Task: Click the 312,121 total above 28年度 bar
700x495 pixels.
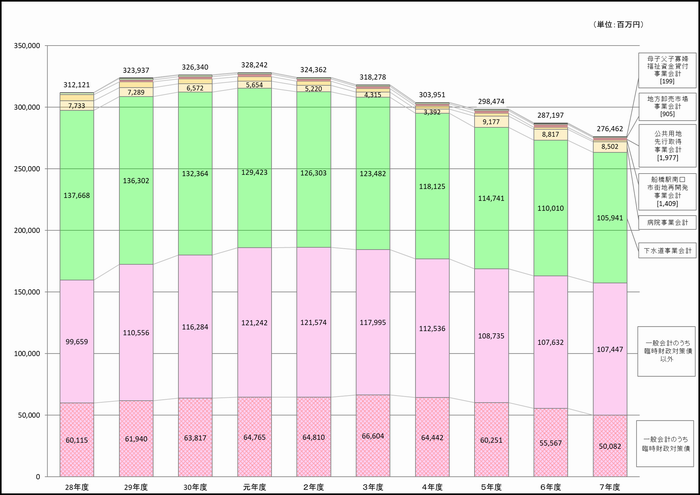Action: pyautogui.click(x=76, y=85)
